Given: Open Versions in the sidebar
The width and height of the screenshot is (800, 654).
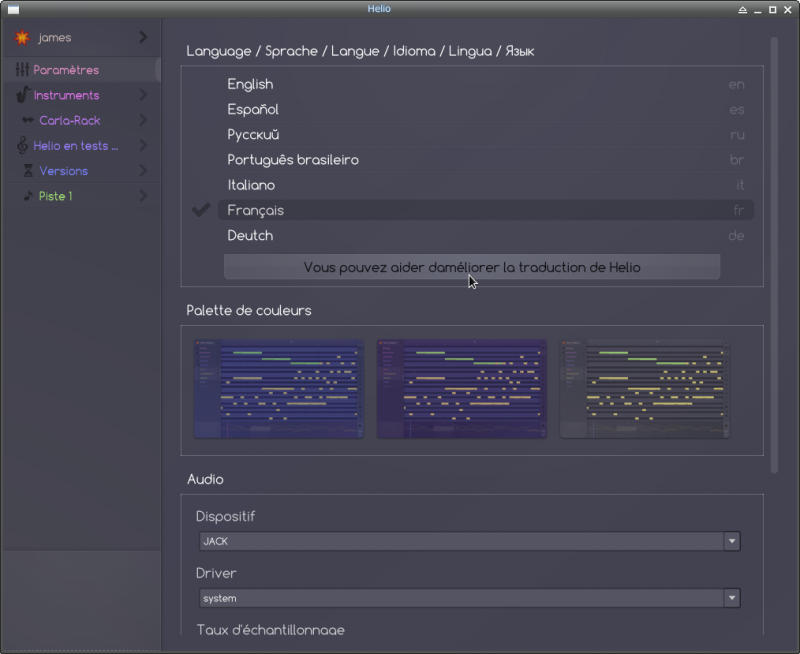Looking at the screenshot, I should [x=63, y=171].
